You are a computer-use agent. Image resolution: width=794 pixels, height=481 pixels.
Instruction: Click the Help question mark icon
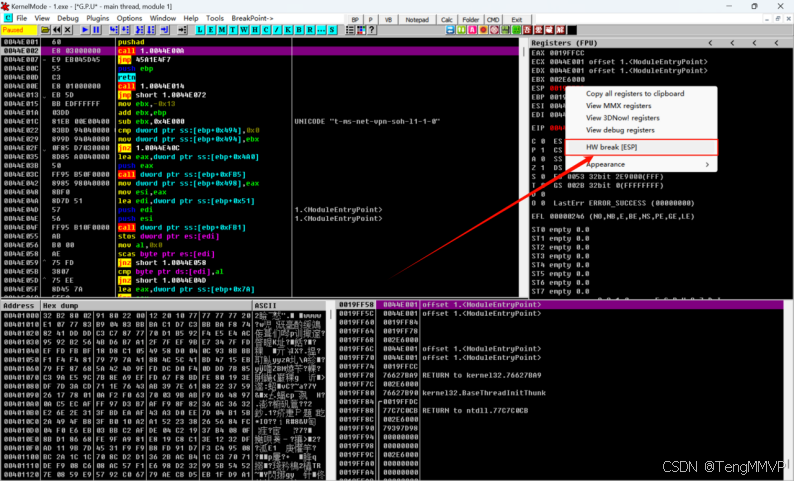372,30
